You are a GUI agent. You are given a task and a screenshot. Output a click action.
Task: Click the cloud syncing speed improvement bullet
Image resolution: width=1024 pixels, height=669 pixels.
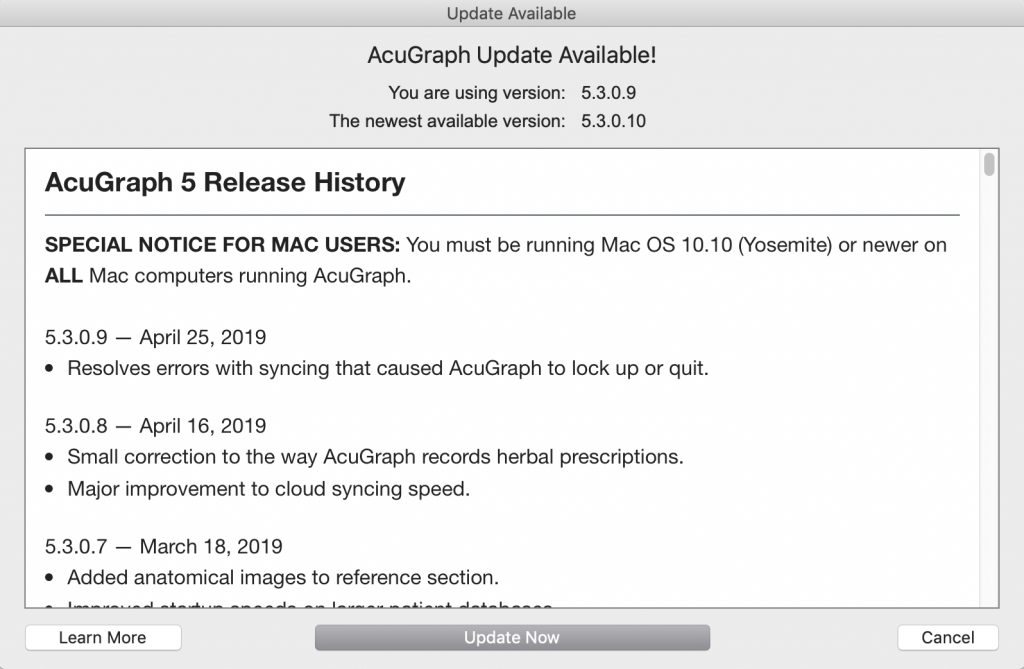(257, 489)
